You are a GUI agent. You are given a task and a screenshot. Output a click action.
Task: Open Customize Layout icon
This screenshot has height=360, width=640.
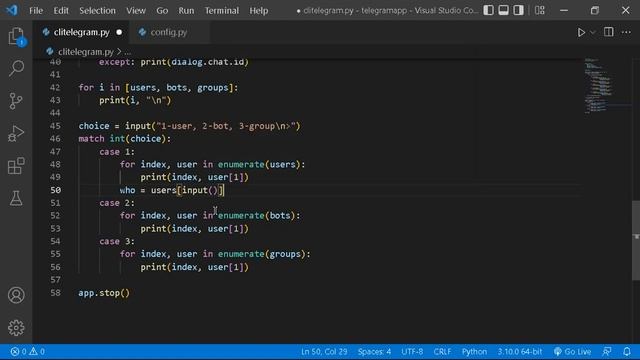pyautogui.click(x=540, y=10)
